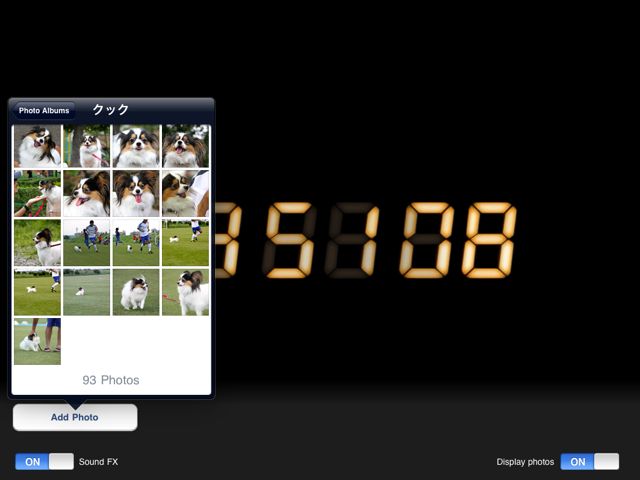Screen dimensions: 640x480
Task: Choose second-row dog with tongue out left
Action: [87, 193]
